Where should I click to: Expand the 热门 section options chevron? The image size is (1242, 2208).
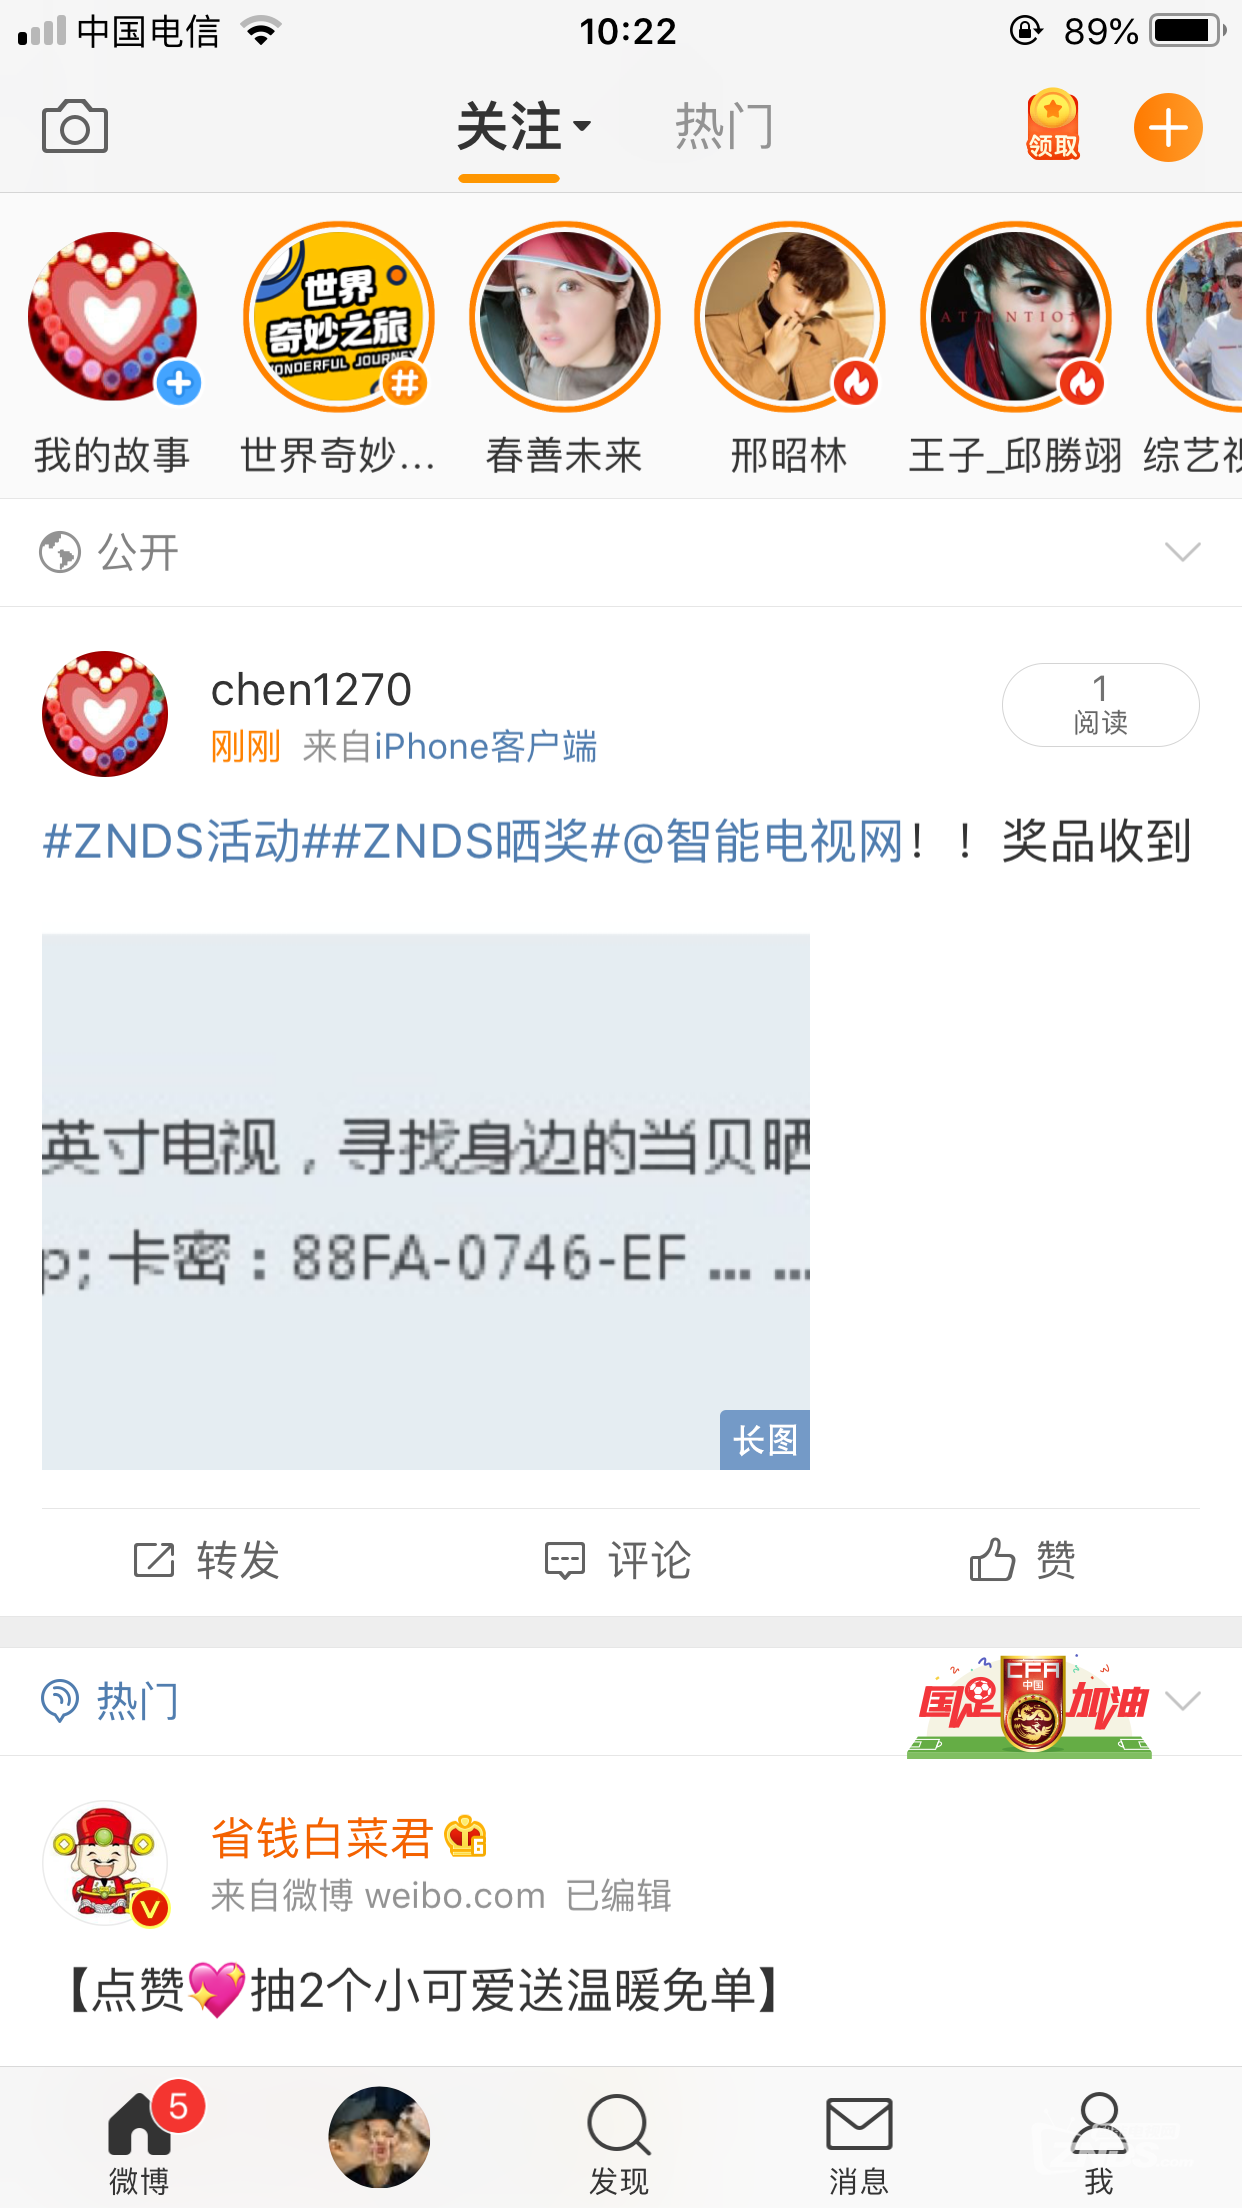(x=1182, y=1701)
